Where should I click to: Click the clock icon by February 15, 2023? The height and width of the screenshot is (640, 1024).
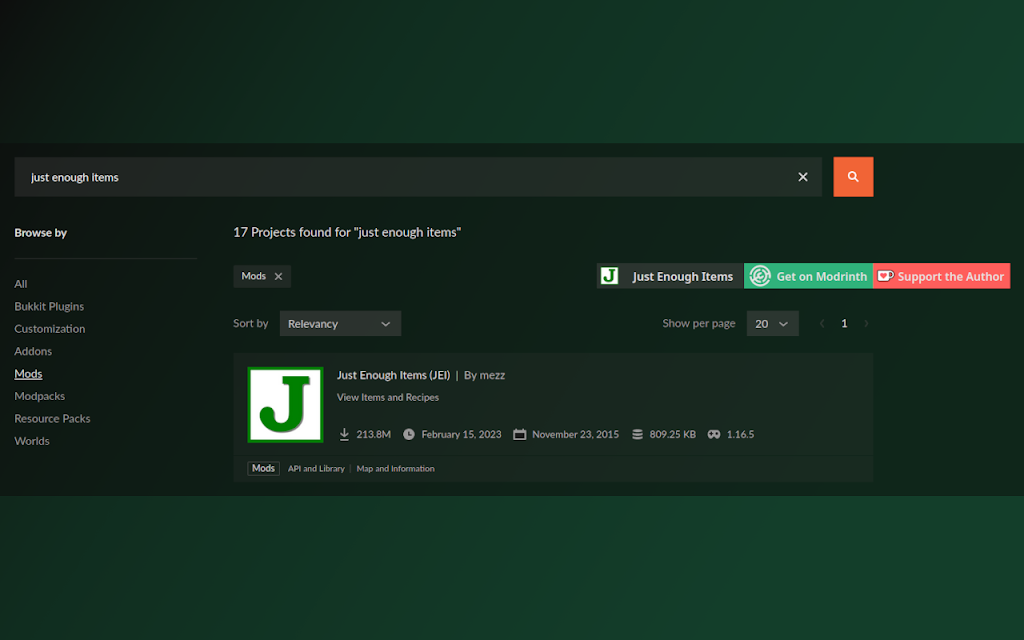[409, 434]
